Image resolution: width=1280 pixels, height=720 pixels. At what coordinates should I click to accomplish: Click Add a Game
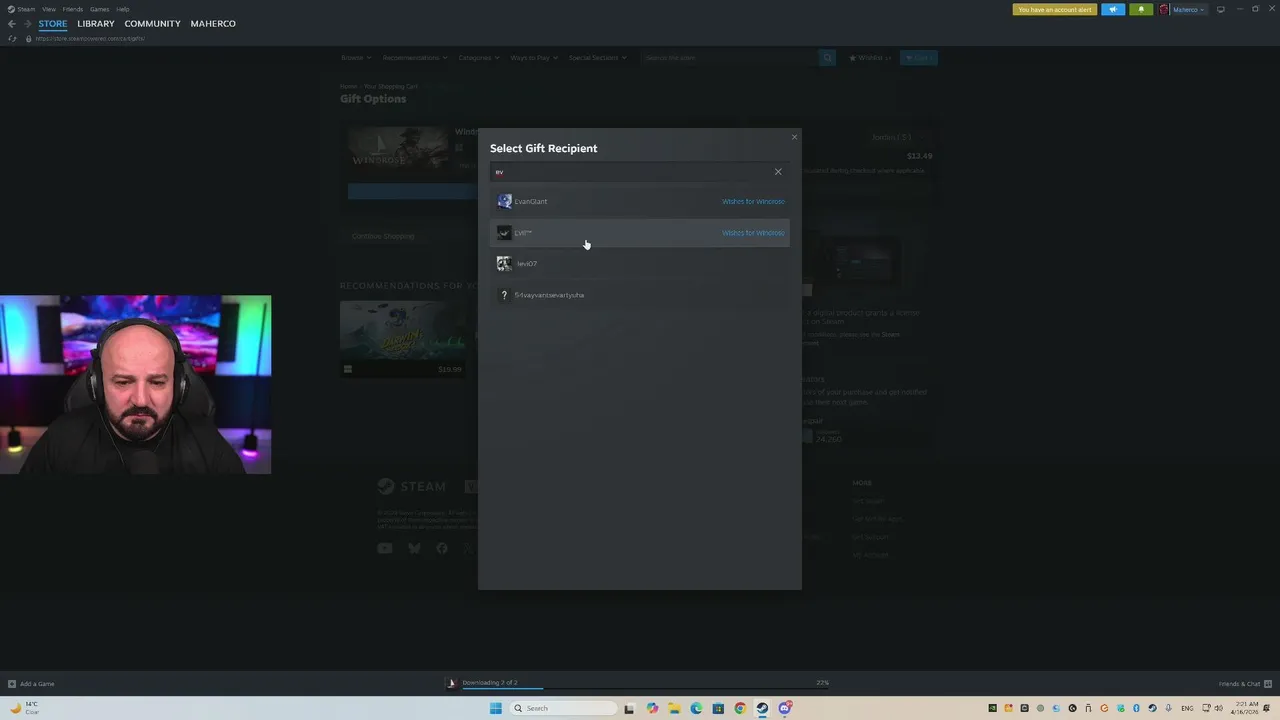[31, 684]
